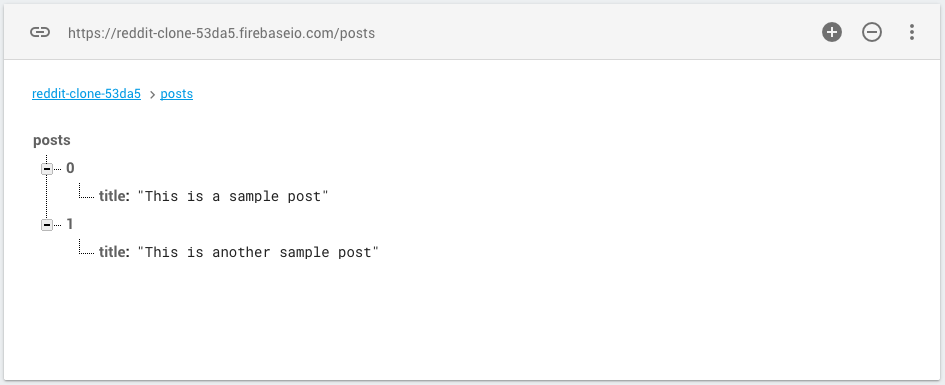Select the posts root node label

click(52, 140)
